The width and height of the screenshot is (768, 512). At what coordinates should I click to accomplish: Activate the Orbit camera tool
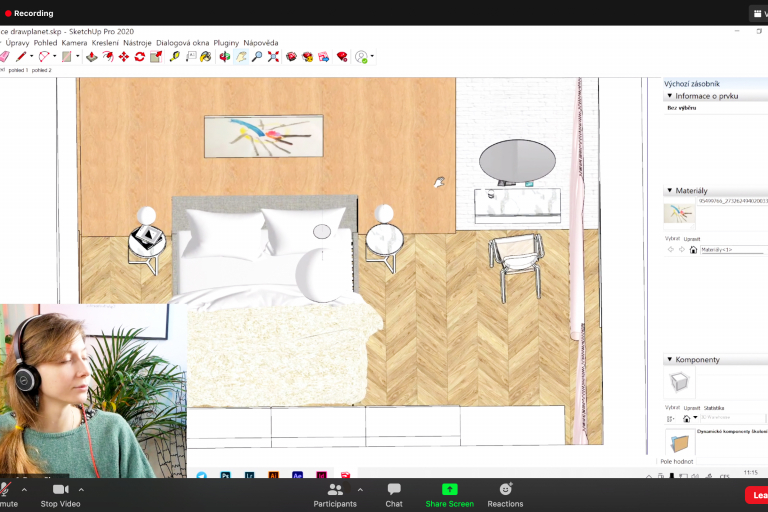pyautogui.click(x=225, y=57)
